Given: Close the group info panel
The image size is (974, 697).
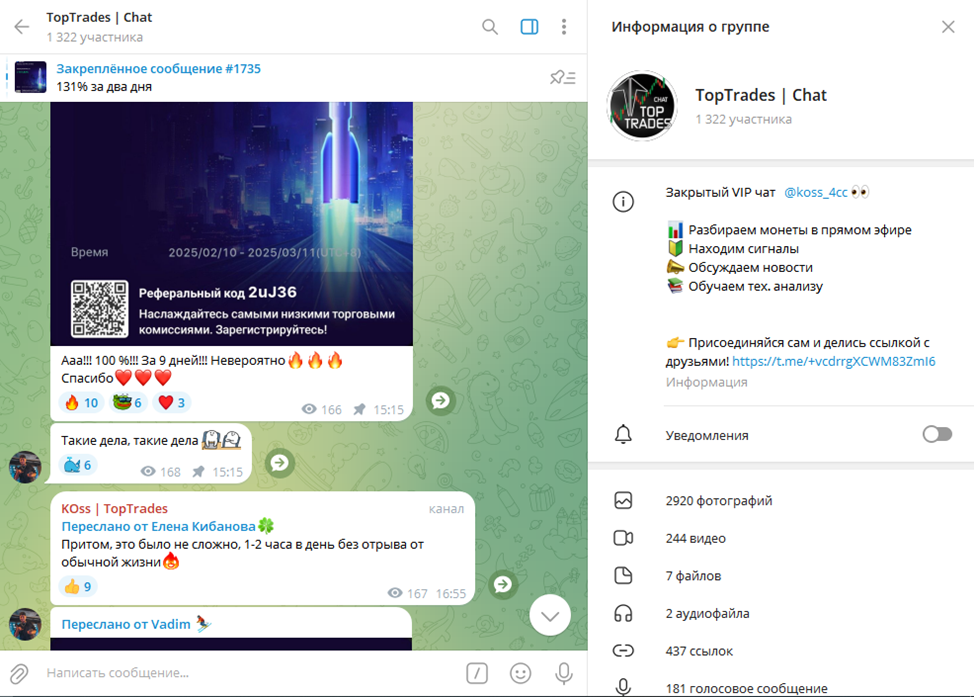Looking at the screenshot, I should (x=948, y=27).
